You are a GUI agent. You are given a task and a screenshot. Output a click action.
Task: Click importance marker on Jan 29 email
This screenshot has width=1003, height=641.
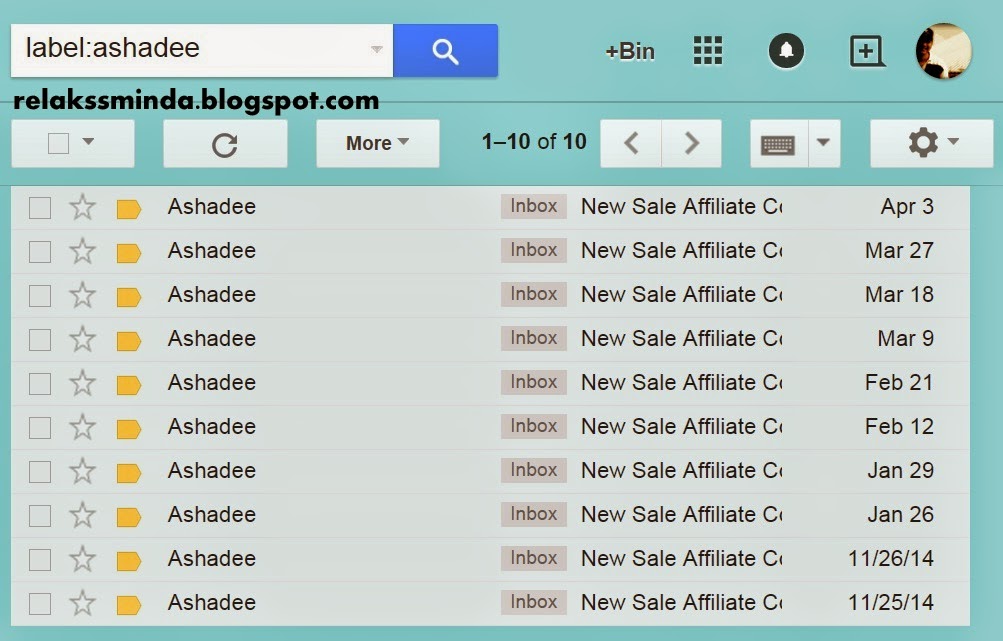click(129, 473)
